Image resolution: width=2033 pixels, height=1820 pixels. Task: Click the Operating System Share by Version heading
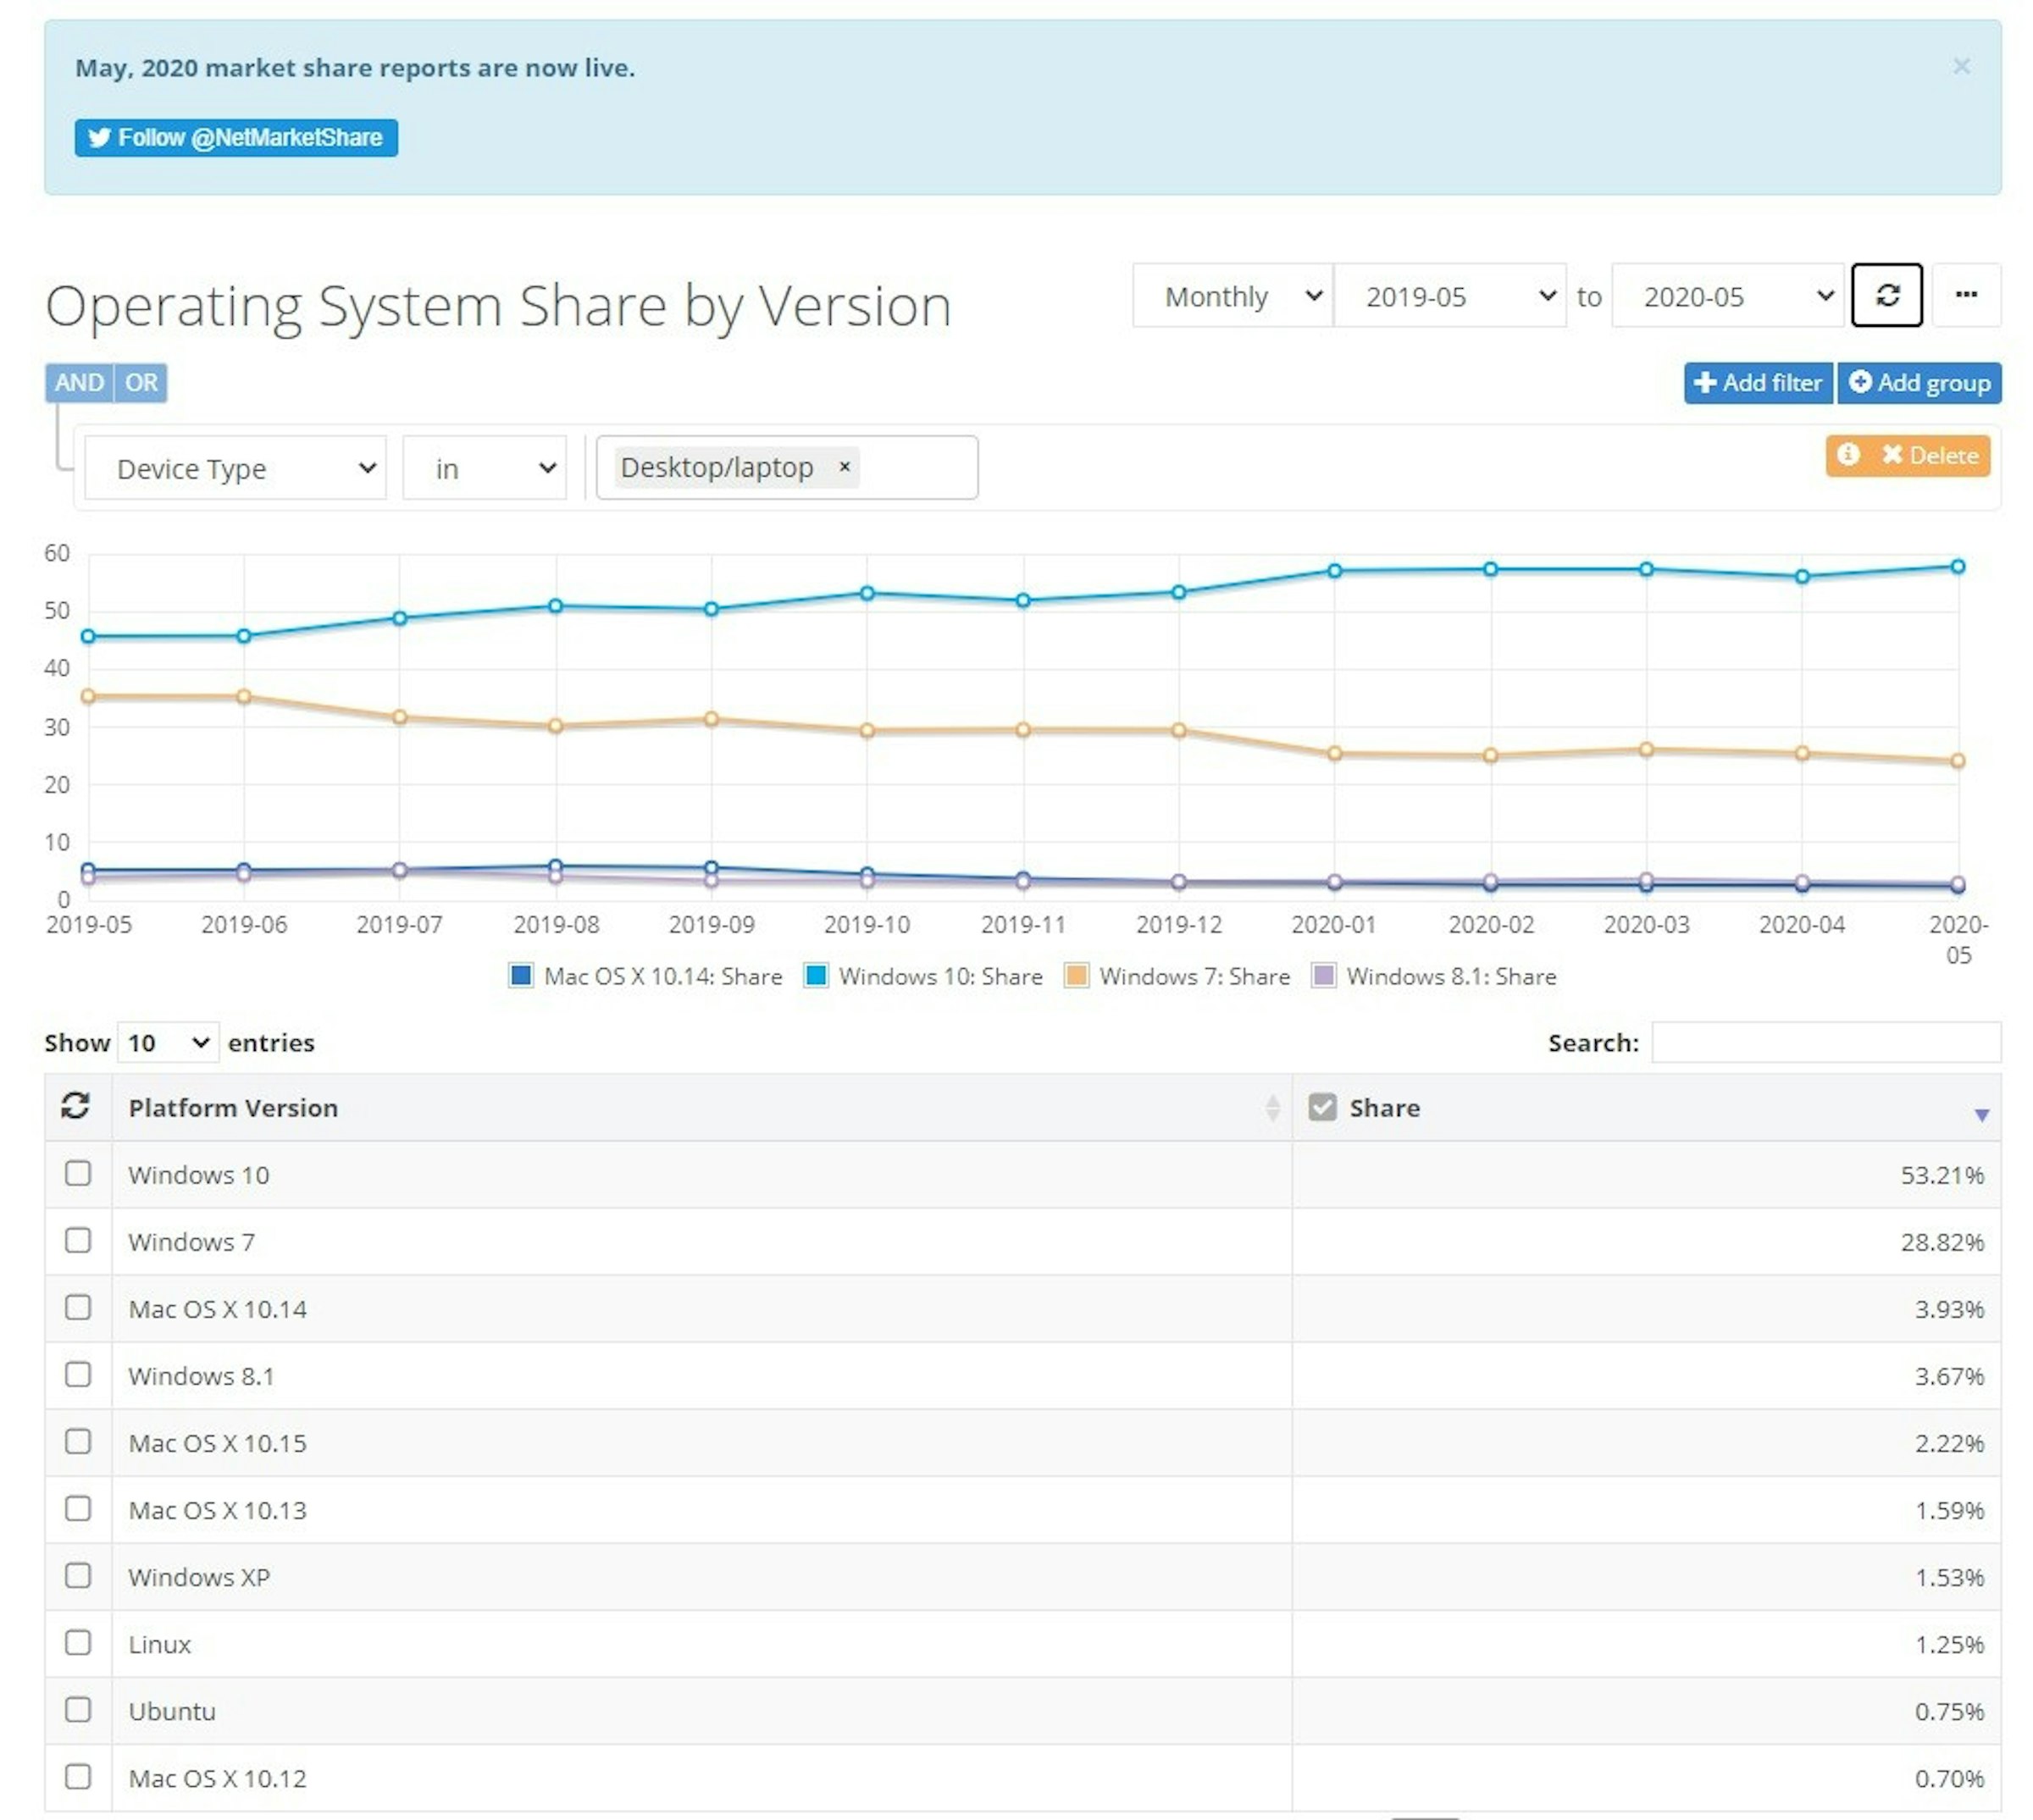[498, 306]
